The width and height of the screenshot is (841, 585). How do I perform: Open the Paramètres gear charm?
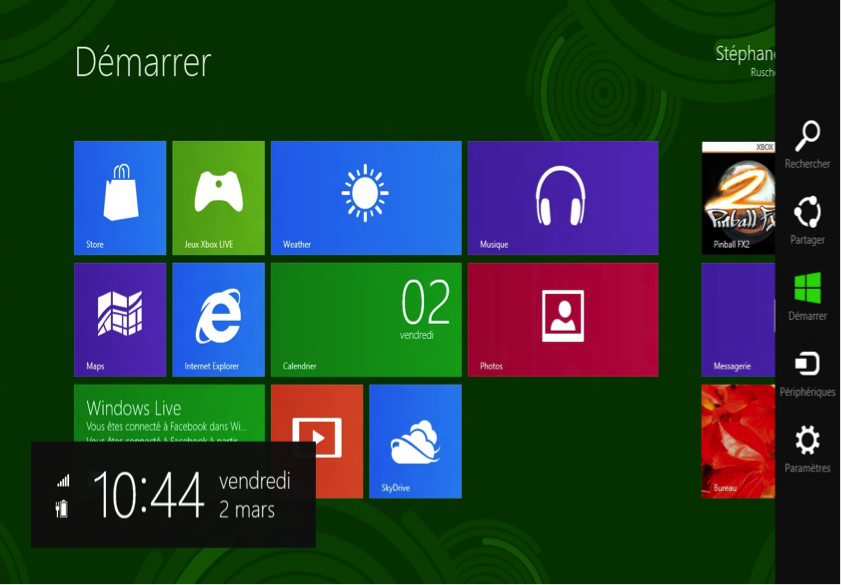coord(807,448)
